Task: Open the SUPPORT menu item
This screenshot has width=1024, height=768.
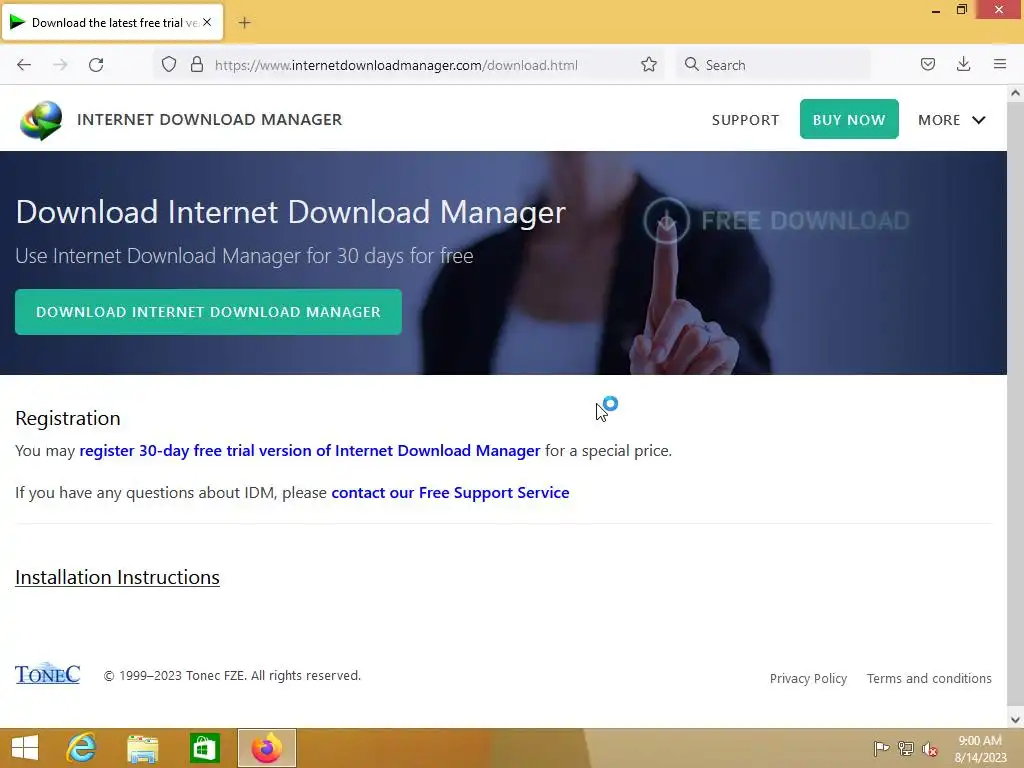Action: 745,120
